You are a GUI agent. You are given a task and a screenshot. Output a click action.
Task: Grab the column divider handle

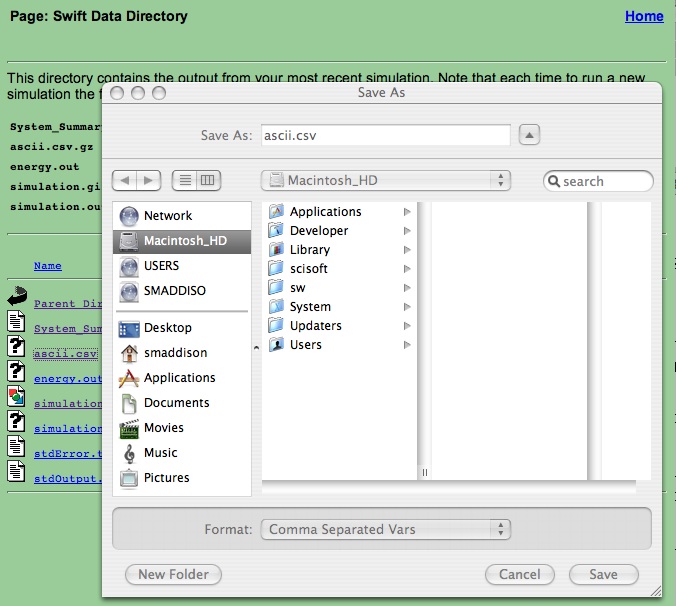[425, 472]
